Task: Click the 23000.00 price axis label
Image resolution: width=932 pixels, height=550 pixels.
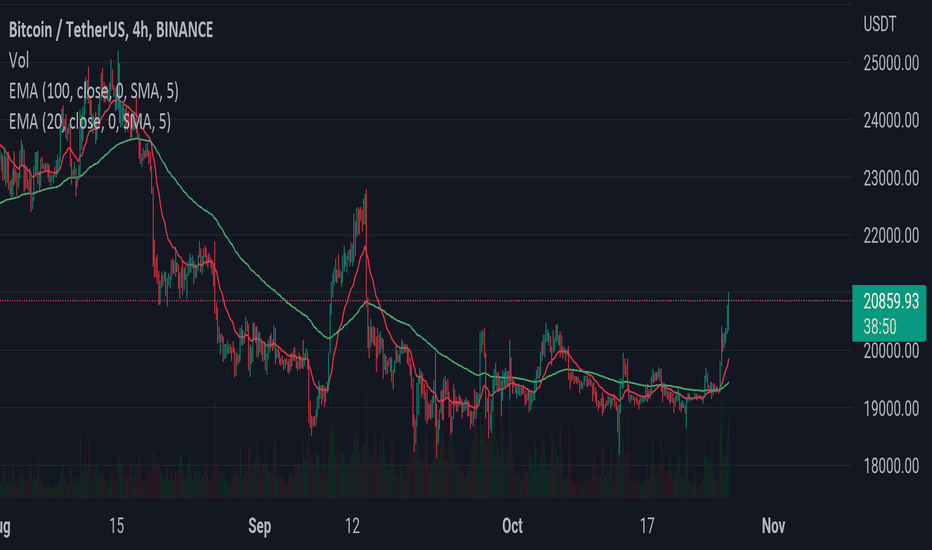Action: [x=891, y=178]
